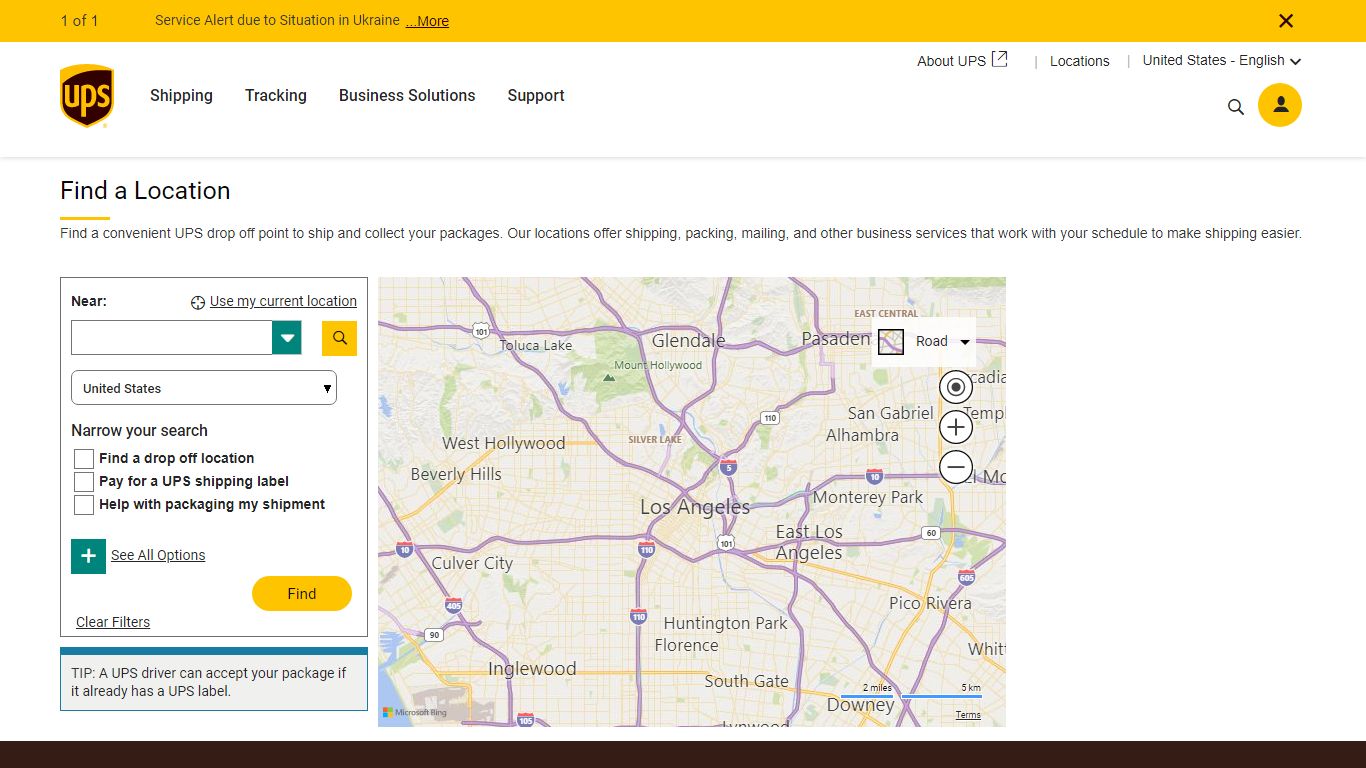Viewport: 1366px width, 768px height.
Task: Open the Shipping menu
Action: (181, 96)
